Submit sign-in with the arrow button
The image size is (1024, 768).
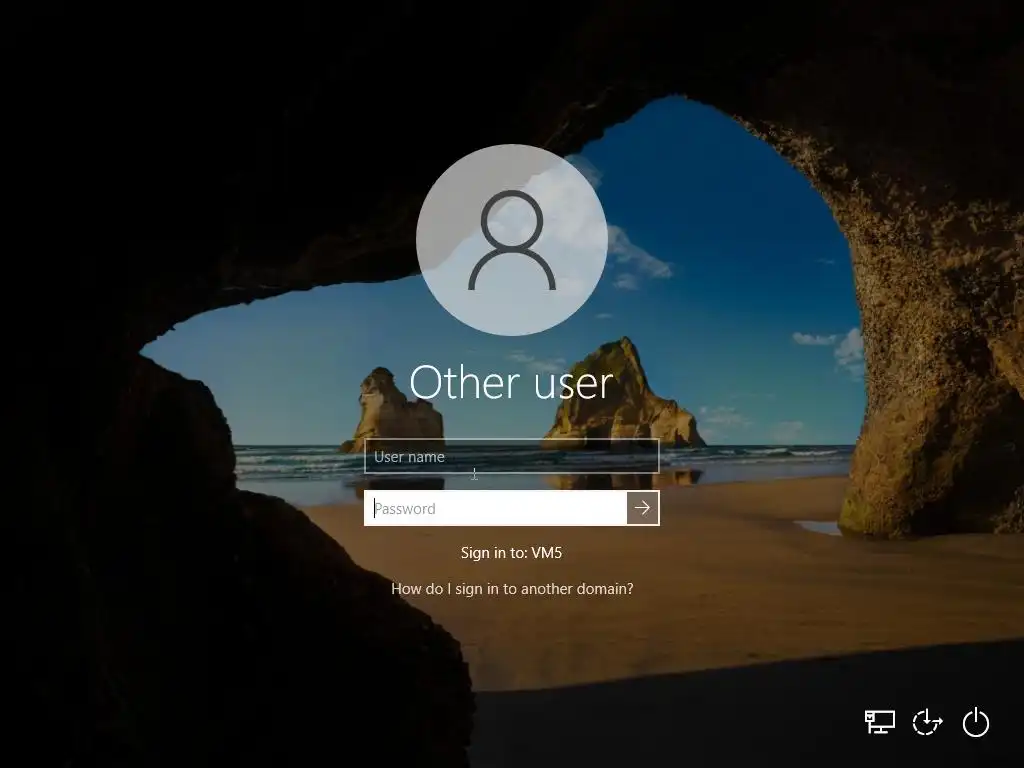coord(643,508)
